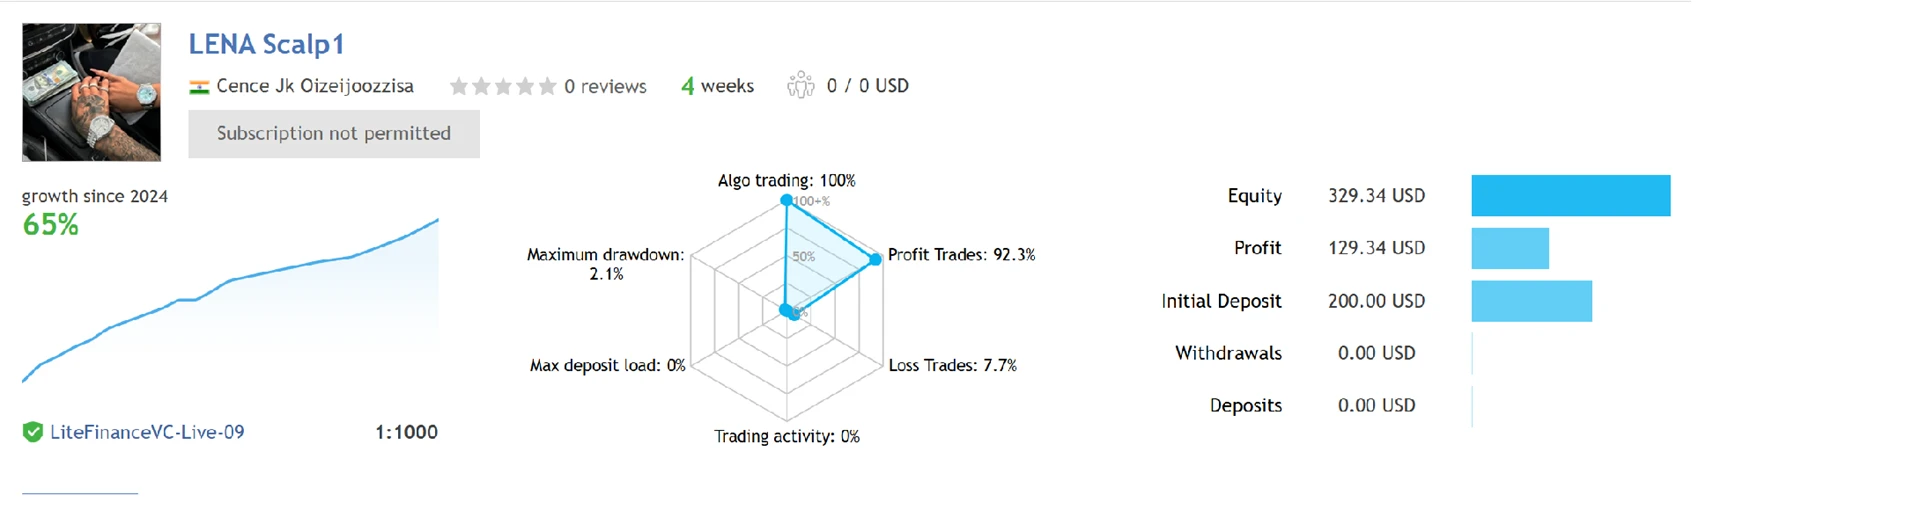
Task: Click the growth line chart
Action: (x=230, y=300)
